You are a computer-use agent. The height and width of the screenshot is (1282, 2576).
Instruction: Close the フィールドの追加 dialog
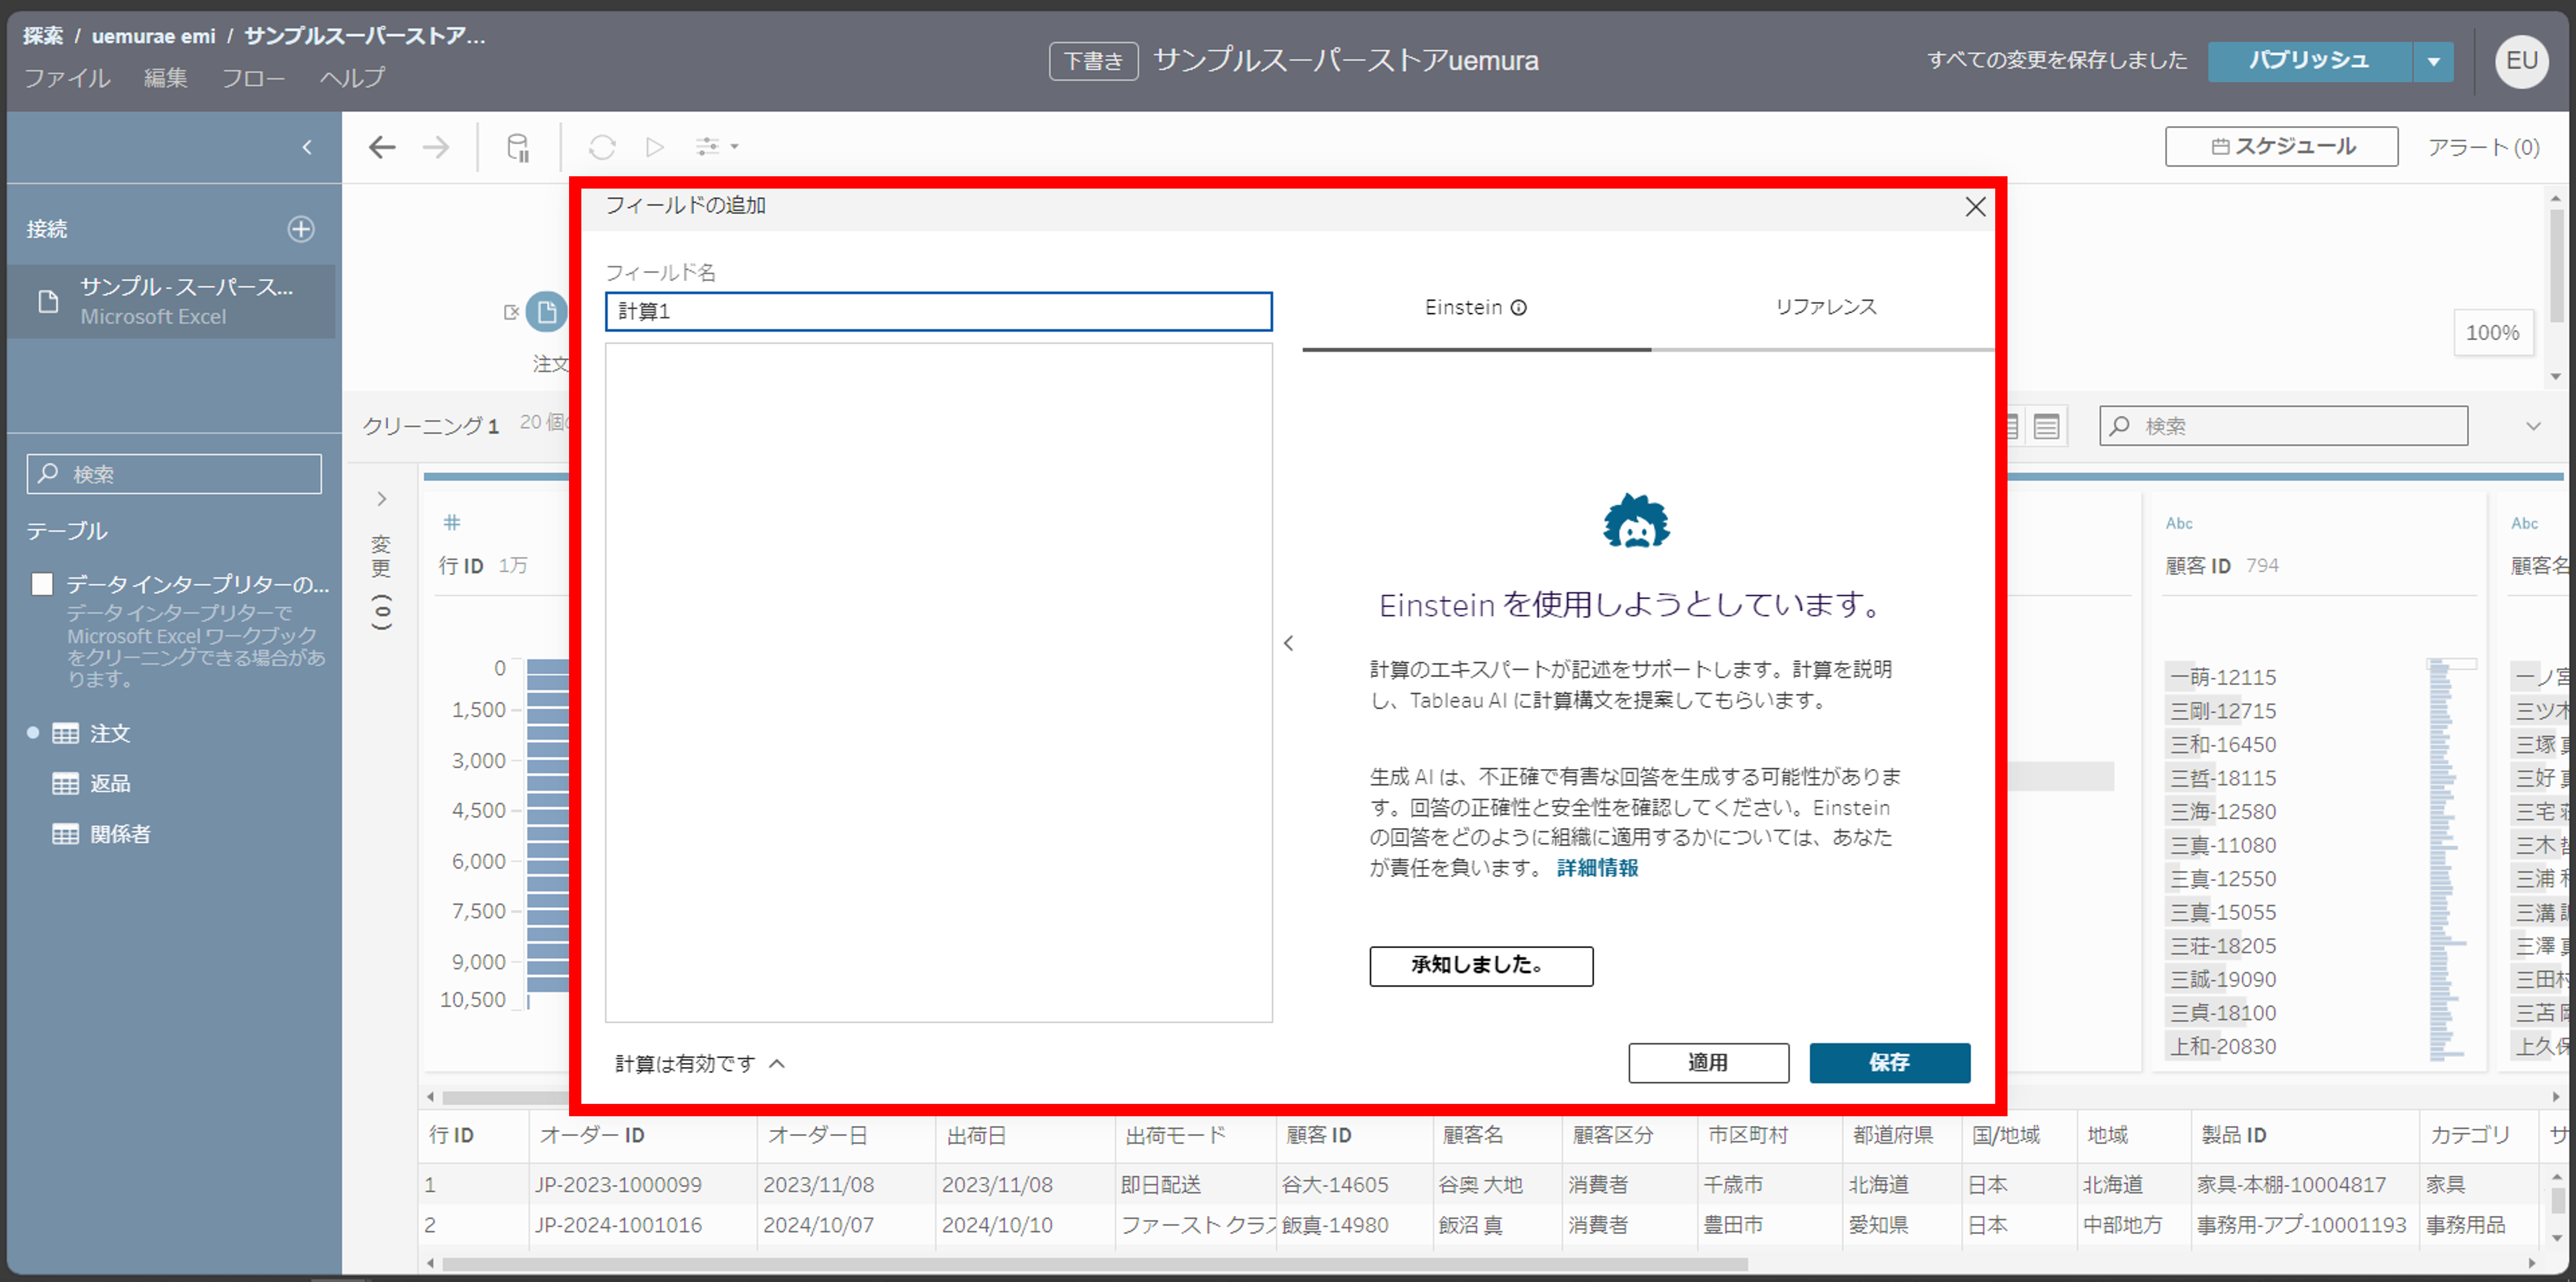click(x=1975, y=207)
